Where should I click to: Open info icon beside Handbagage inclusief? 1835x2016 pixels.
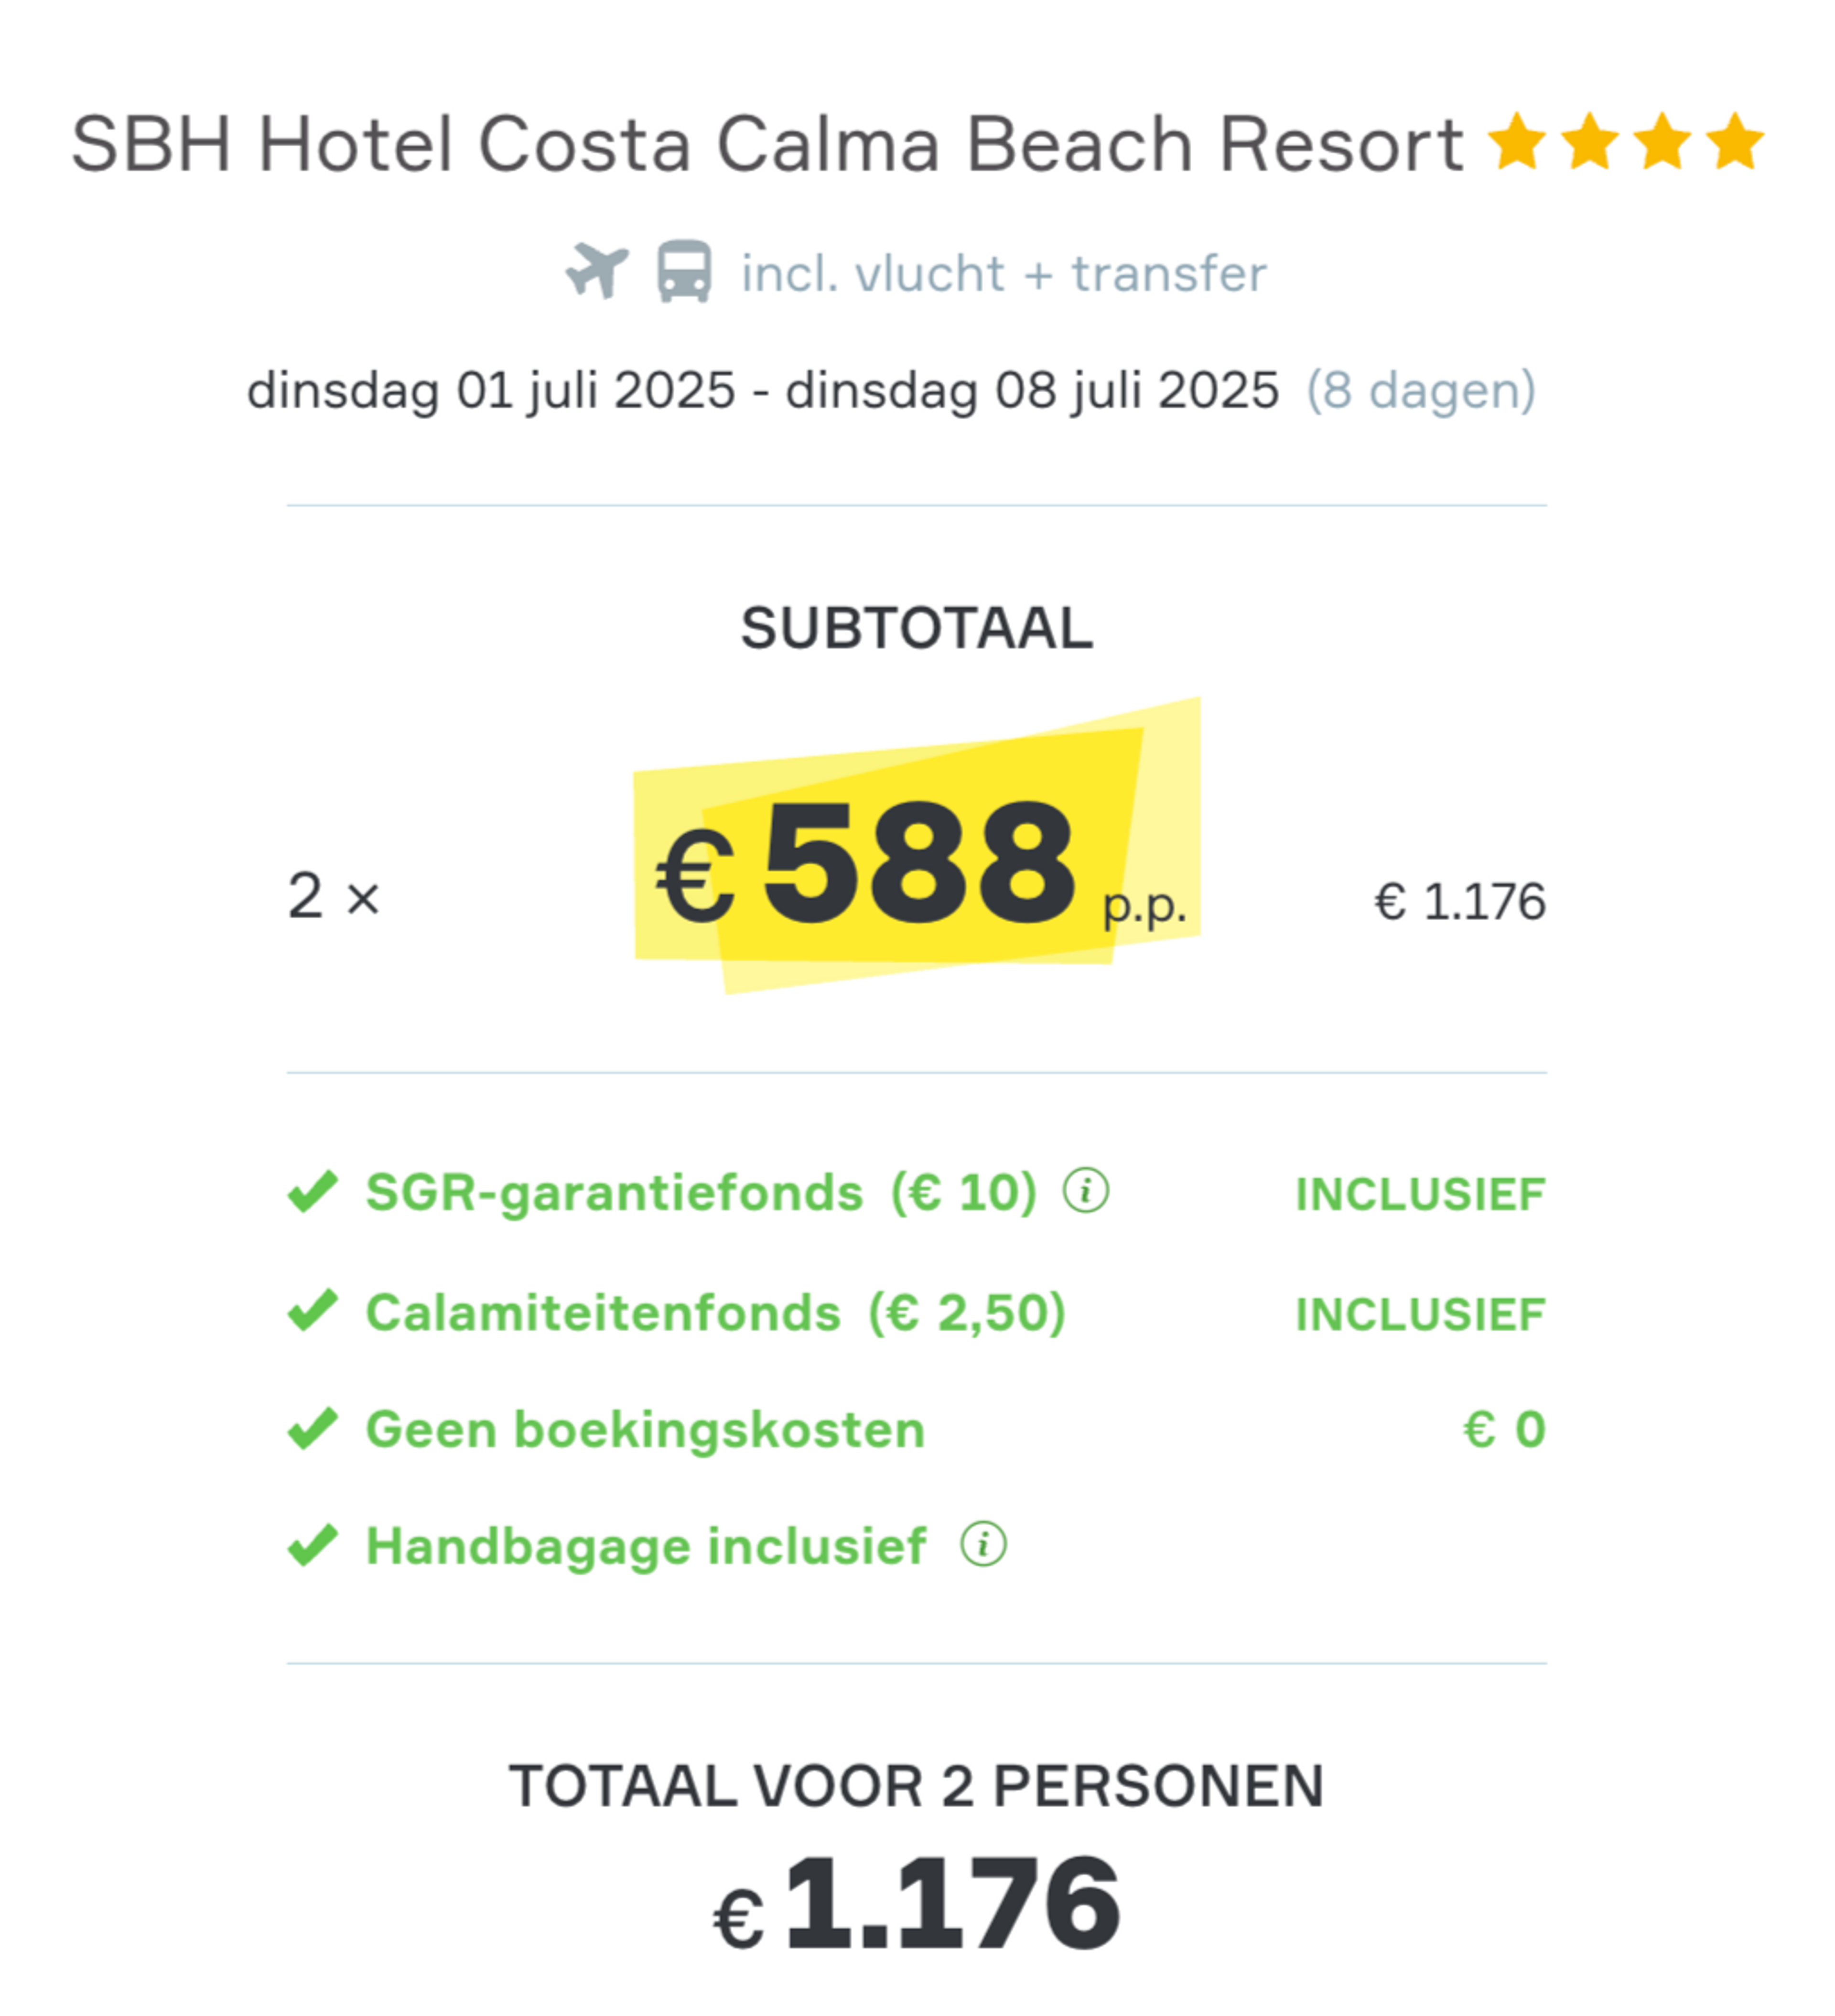pos(984,1544)
